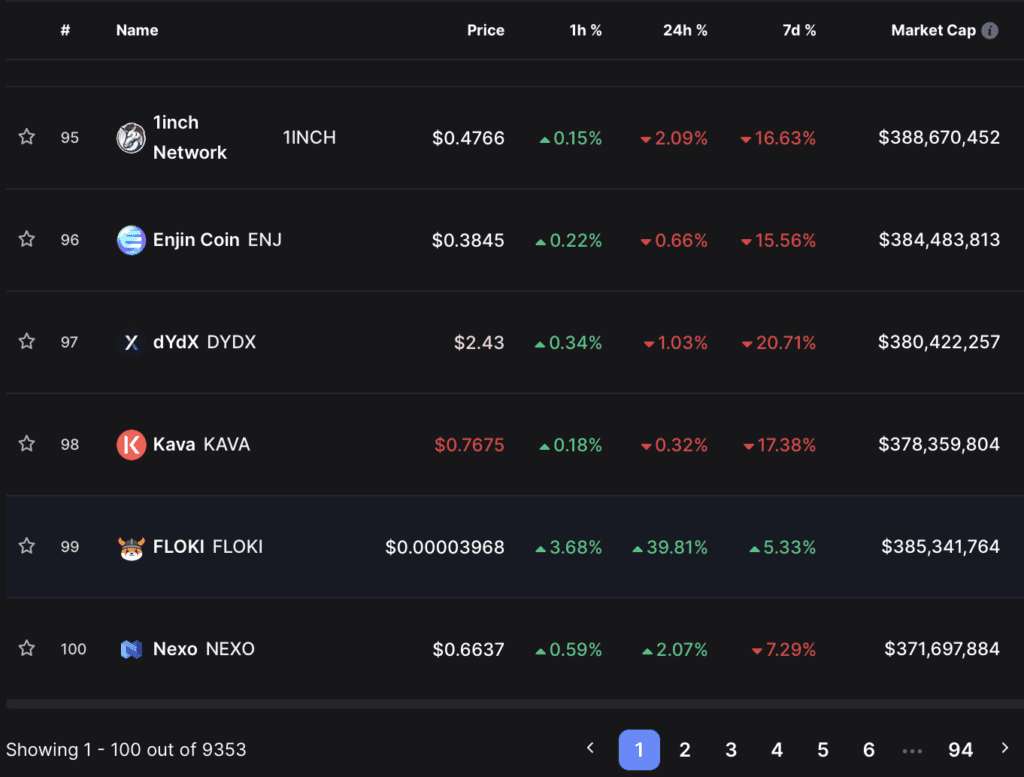
Task: Show Market Cap info tooltip icon
Action: click(990, 31)
